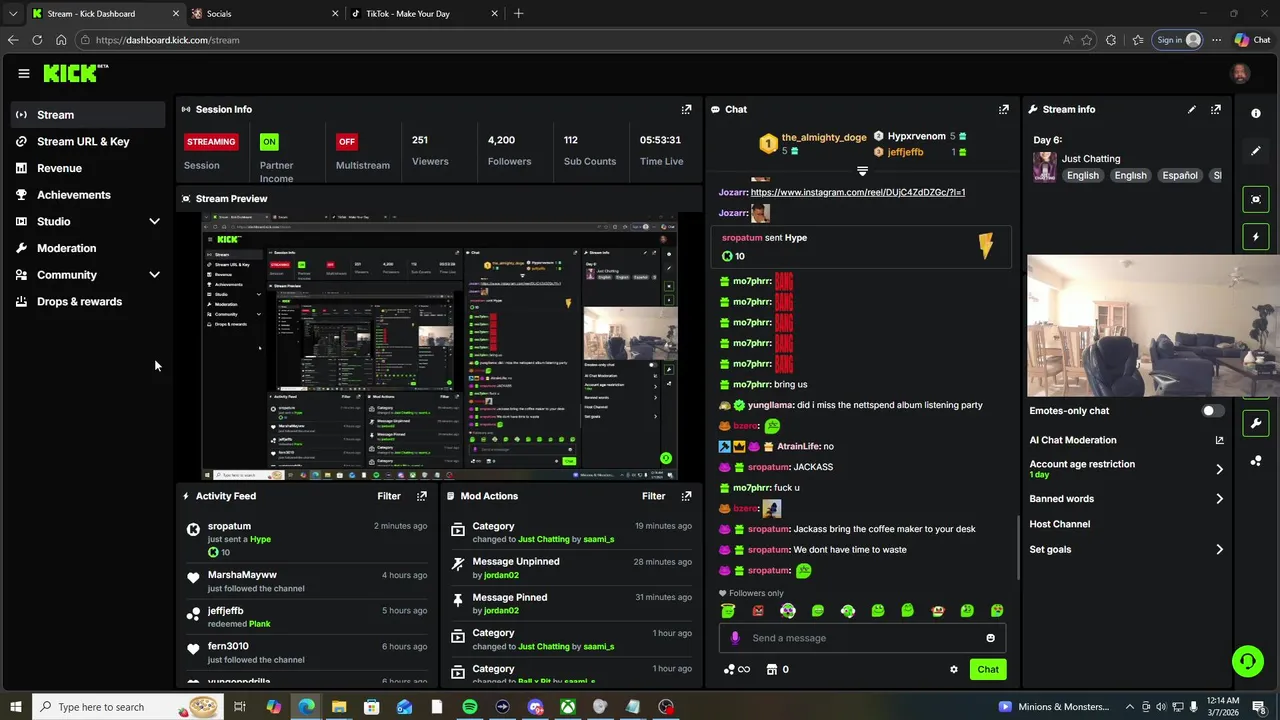1280x720 pixels.
Task: Click the channel points icon in right sidebar
Action: coord(1256,461)
